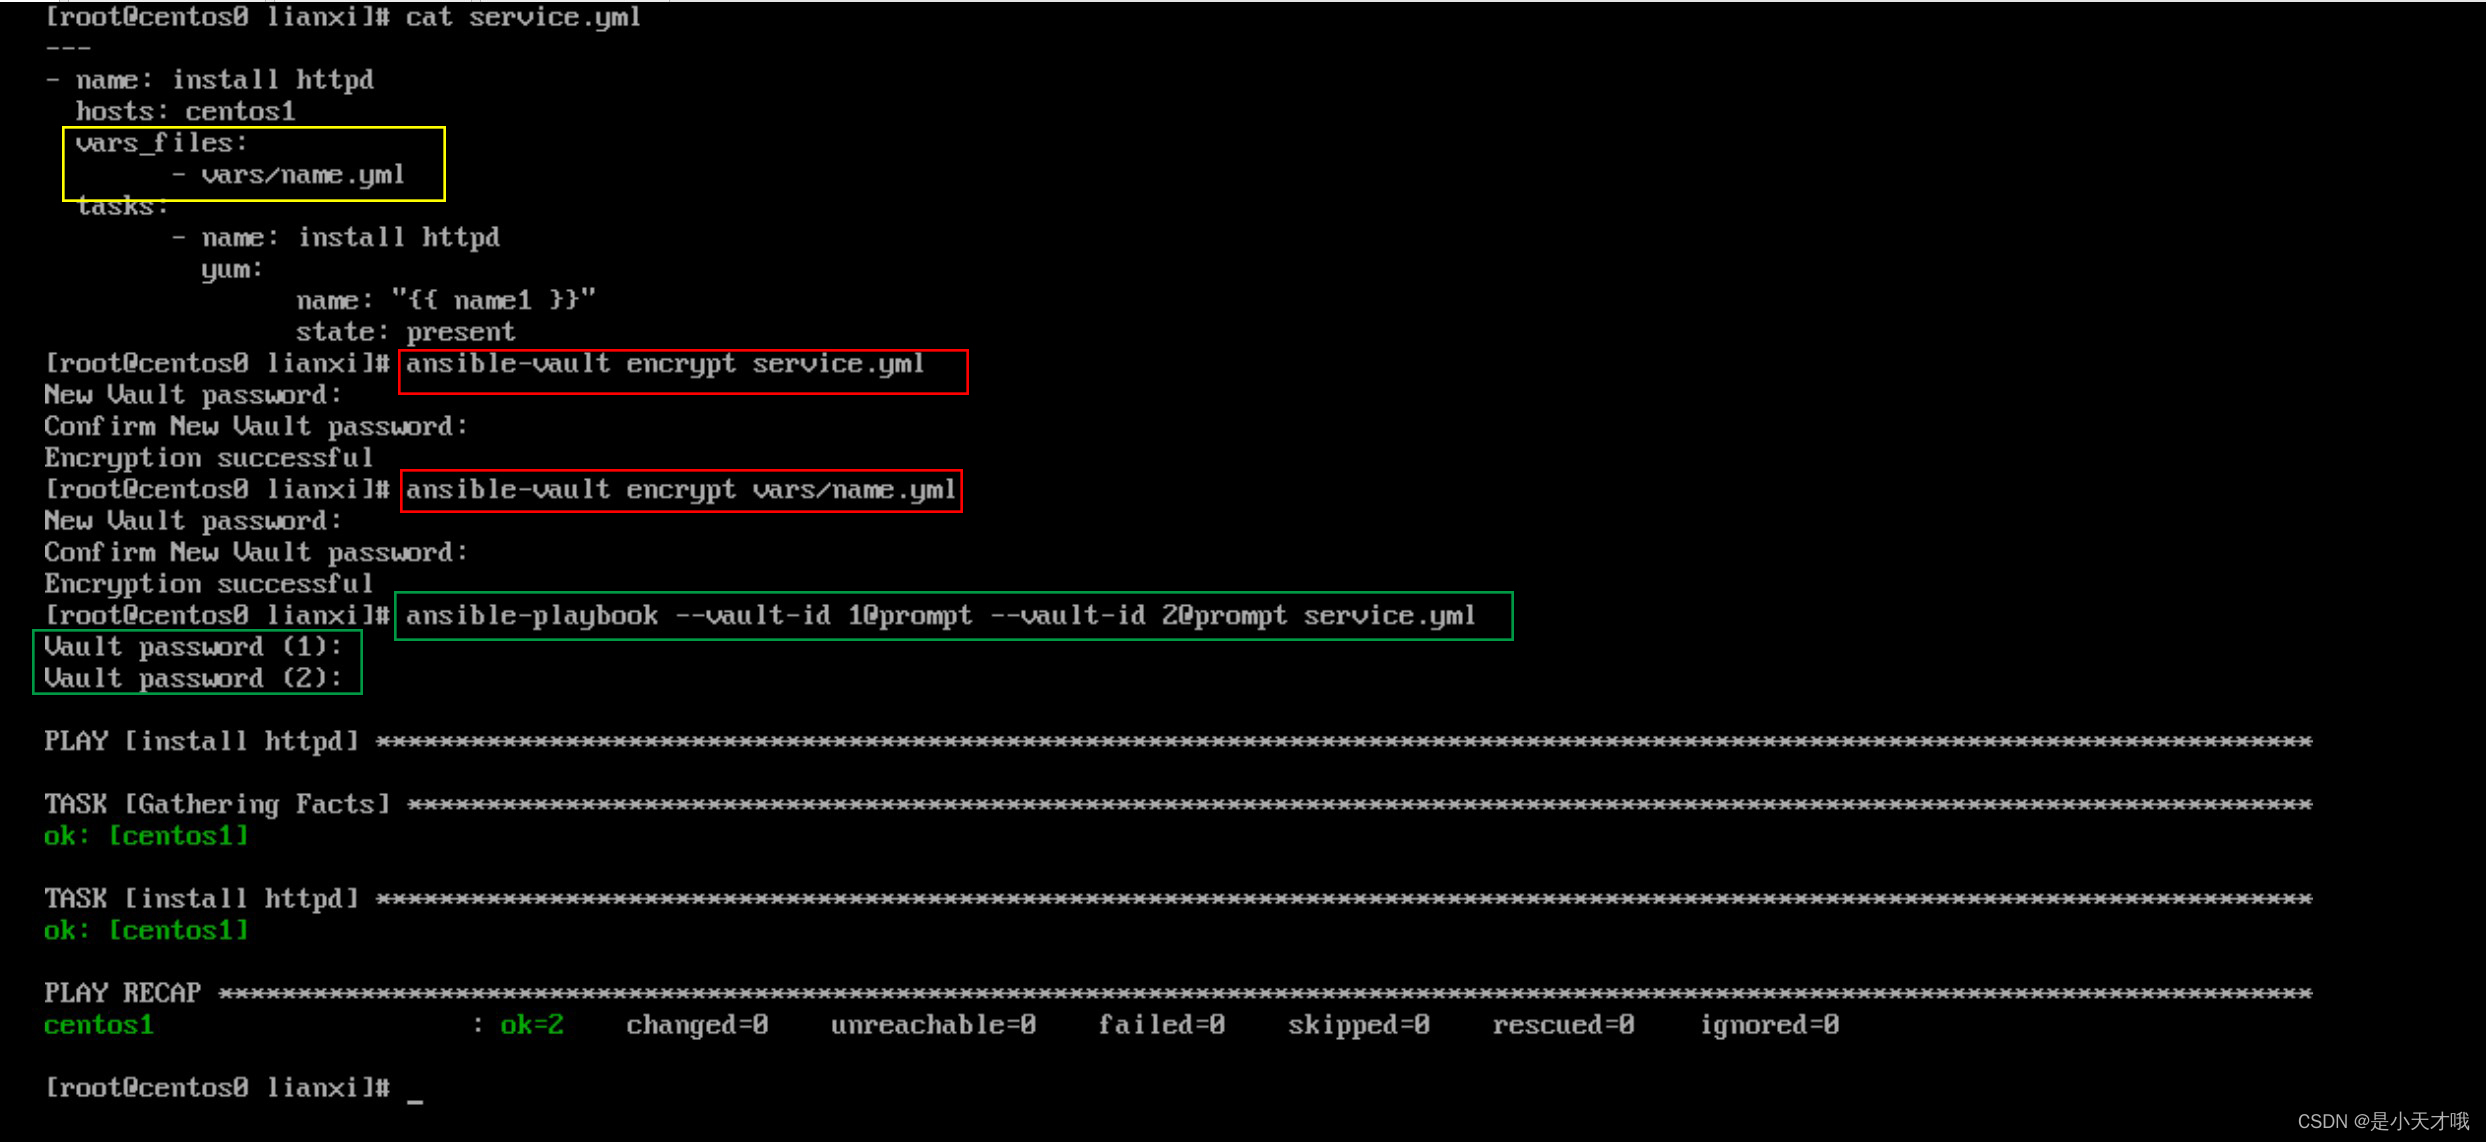Click the 'state: present' line
Screen dimensions: 2486x1142
[405, 332]
